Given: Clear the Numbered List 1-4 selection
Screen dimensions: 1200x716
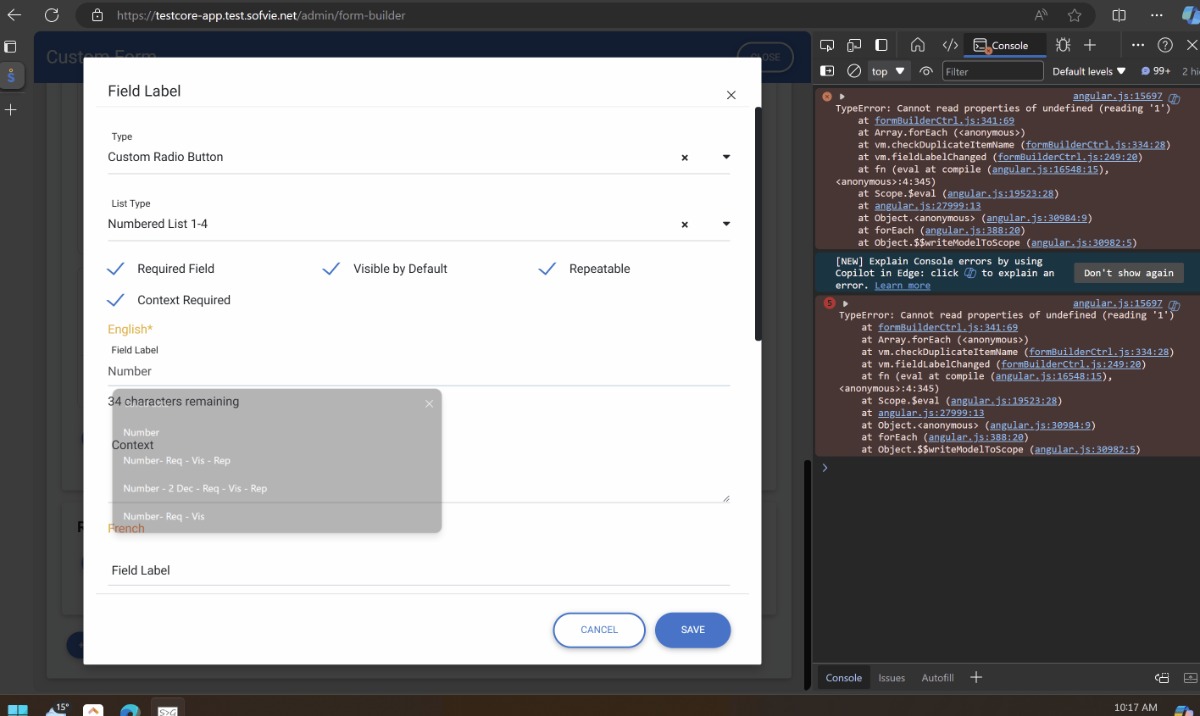Looking at the screenshot, I should [684, 224].
